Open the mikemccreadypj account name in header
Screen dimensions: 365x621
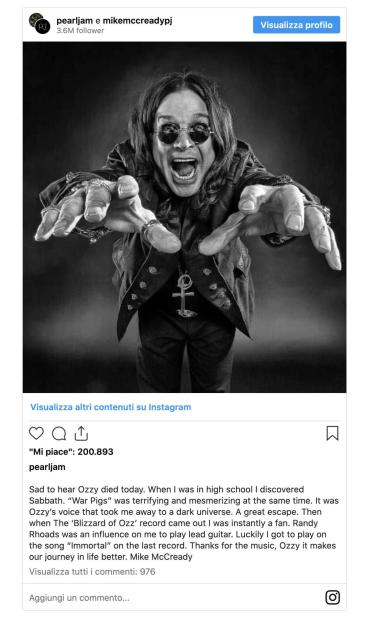137,20
